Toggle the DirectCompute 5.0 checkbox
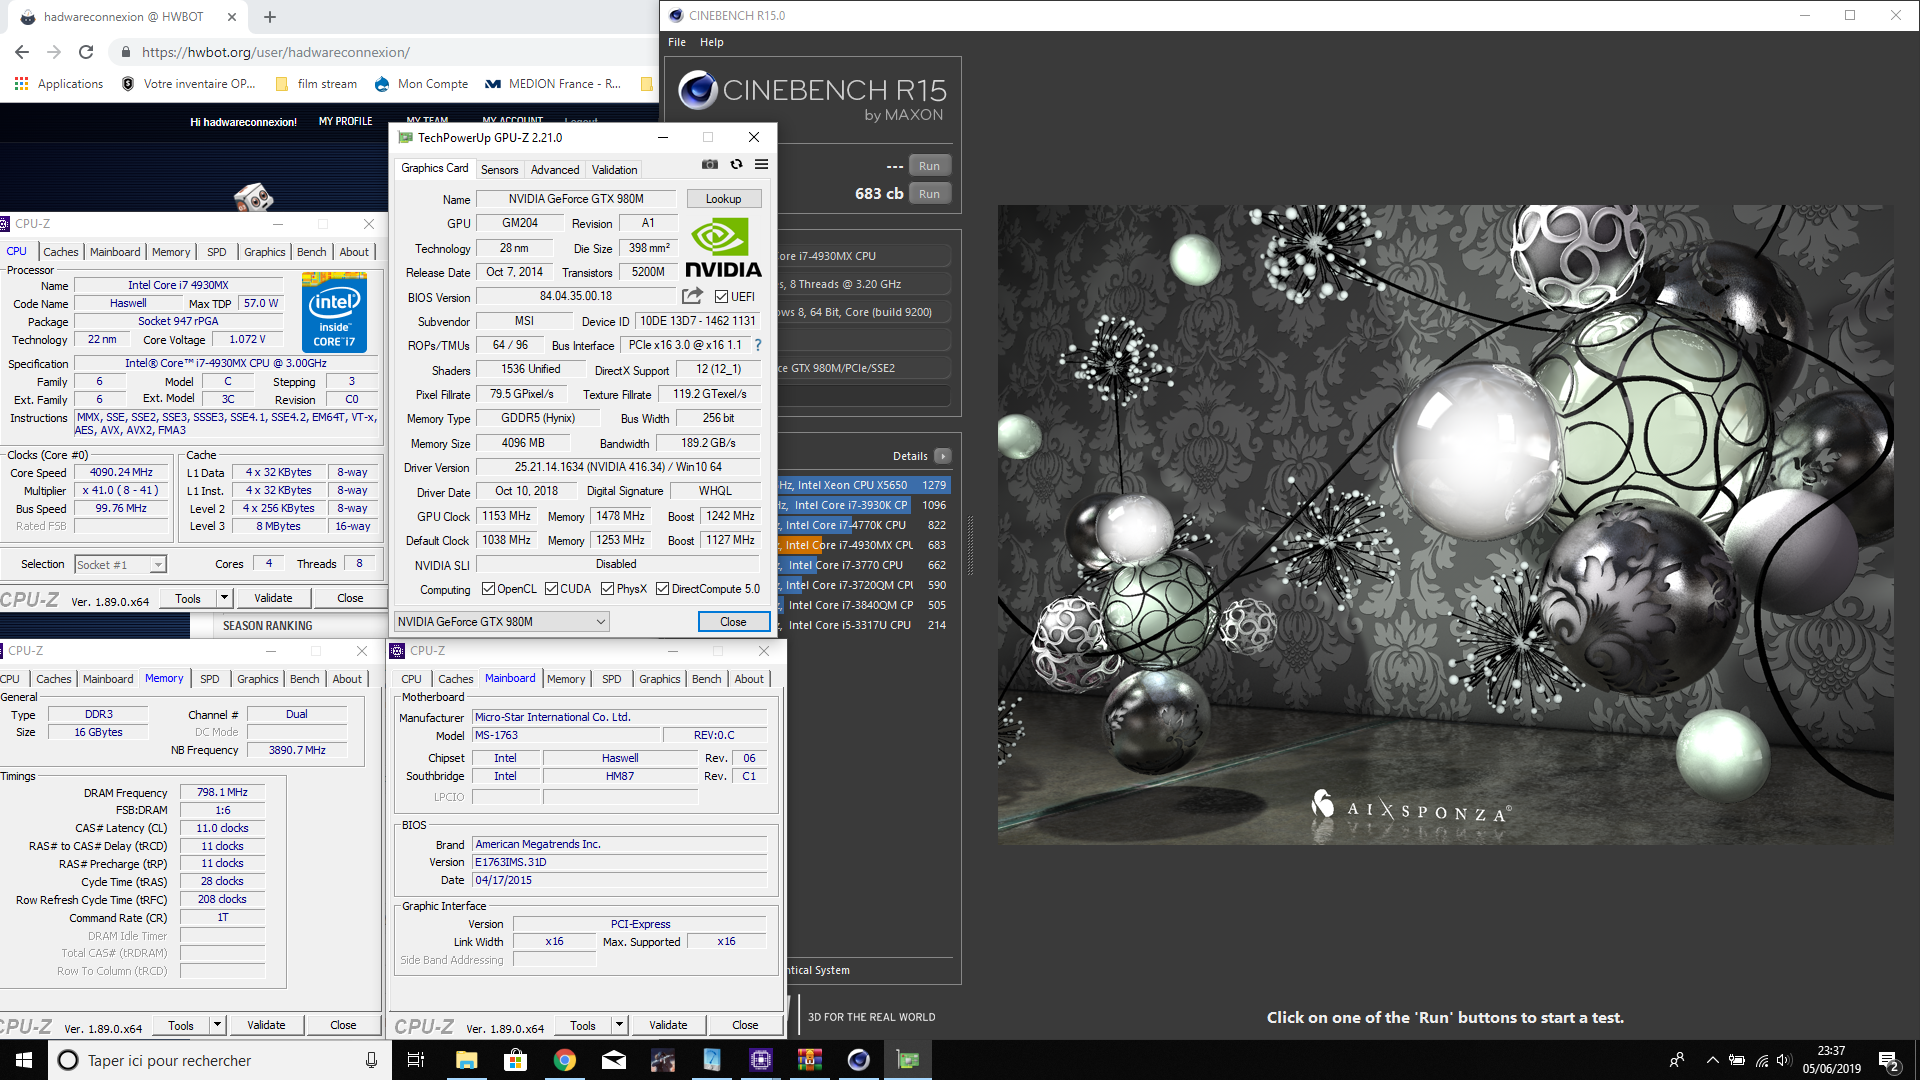 point(662,589)
